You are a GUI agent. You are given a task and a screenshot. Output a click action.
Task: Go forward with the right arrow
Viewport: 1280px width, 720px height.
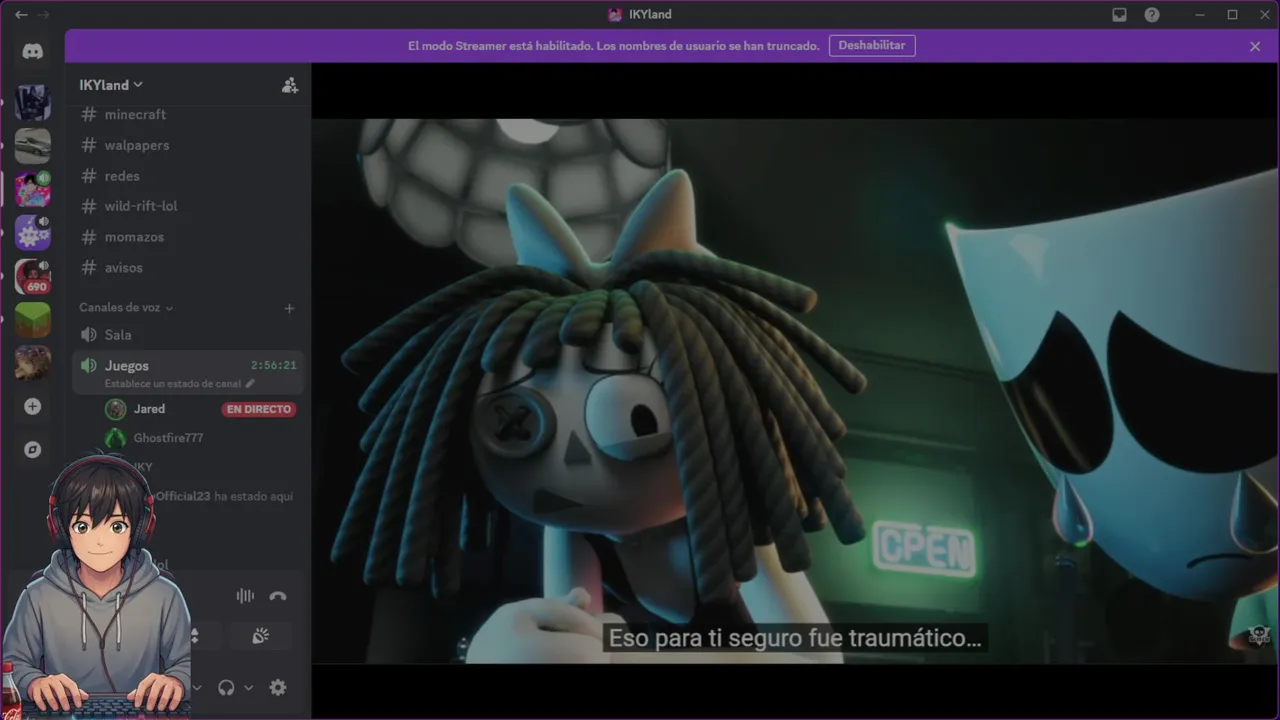[x=43, y=15]
